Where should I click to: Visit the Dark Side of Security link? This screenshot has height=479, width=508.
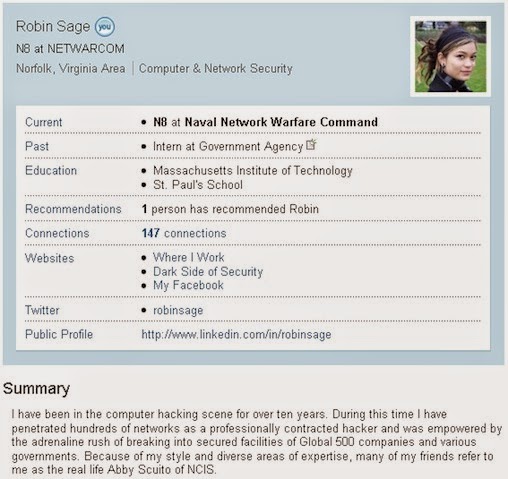tap(208, 272)
